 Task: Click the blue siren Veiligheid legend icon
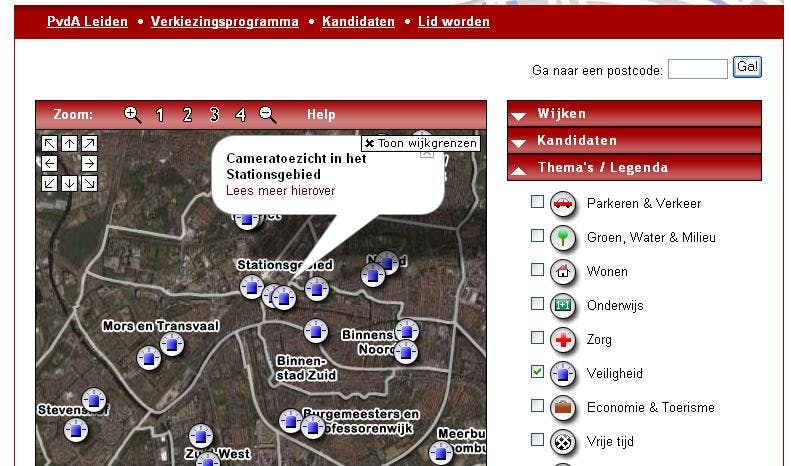click(562, 374)
